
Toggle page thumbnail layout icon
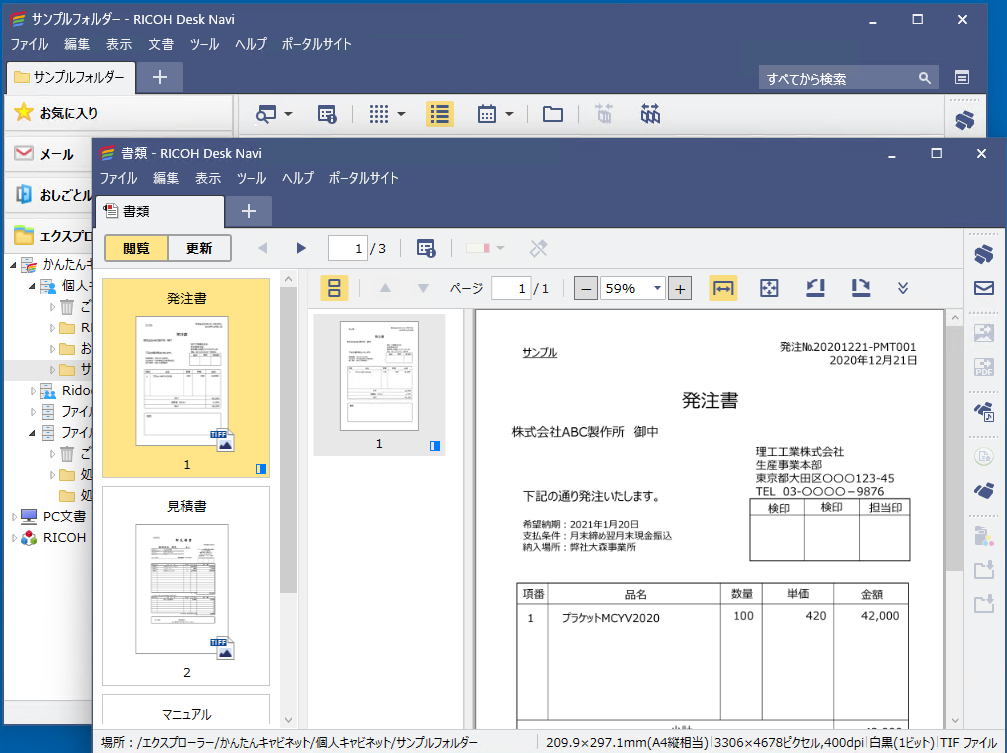pos(334,288)
